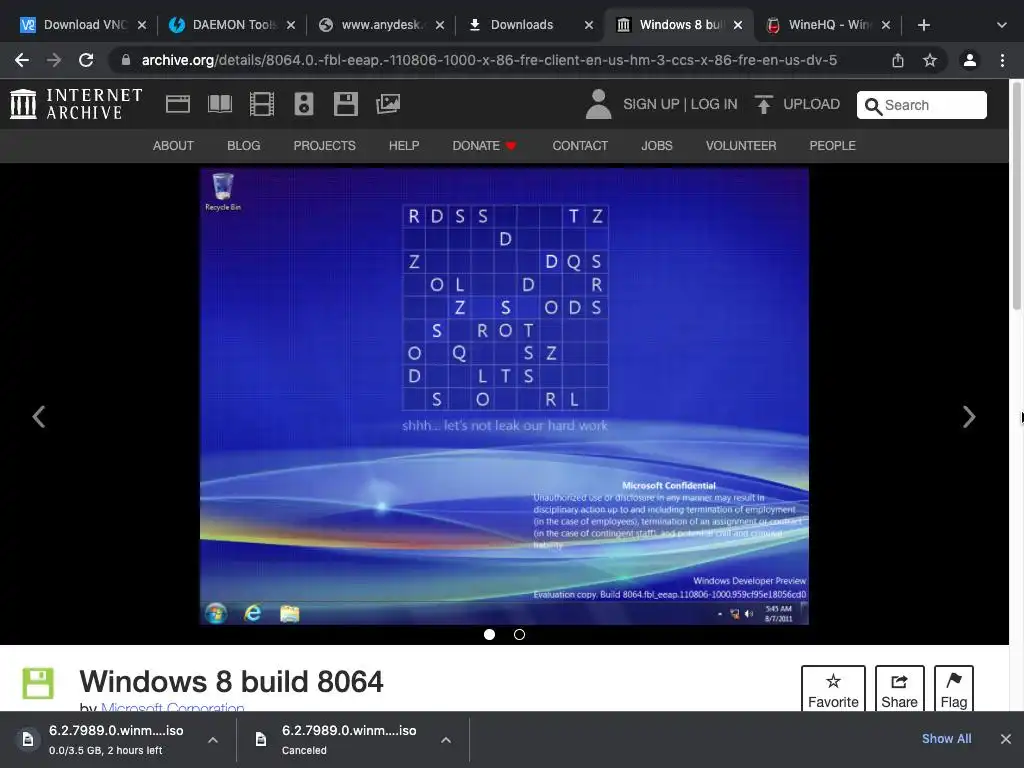Viewport: 1024px width, 768px height.
Task: Switch to the DAEMON Tools tab
Action: point(232,25)
